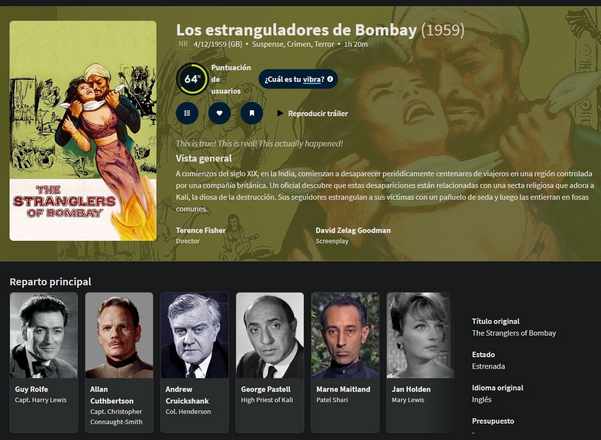
Task: Play the Reproducir tráiler link
Action: coord(318,113)
